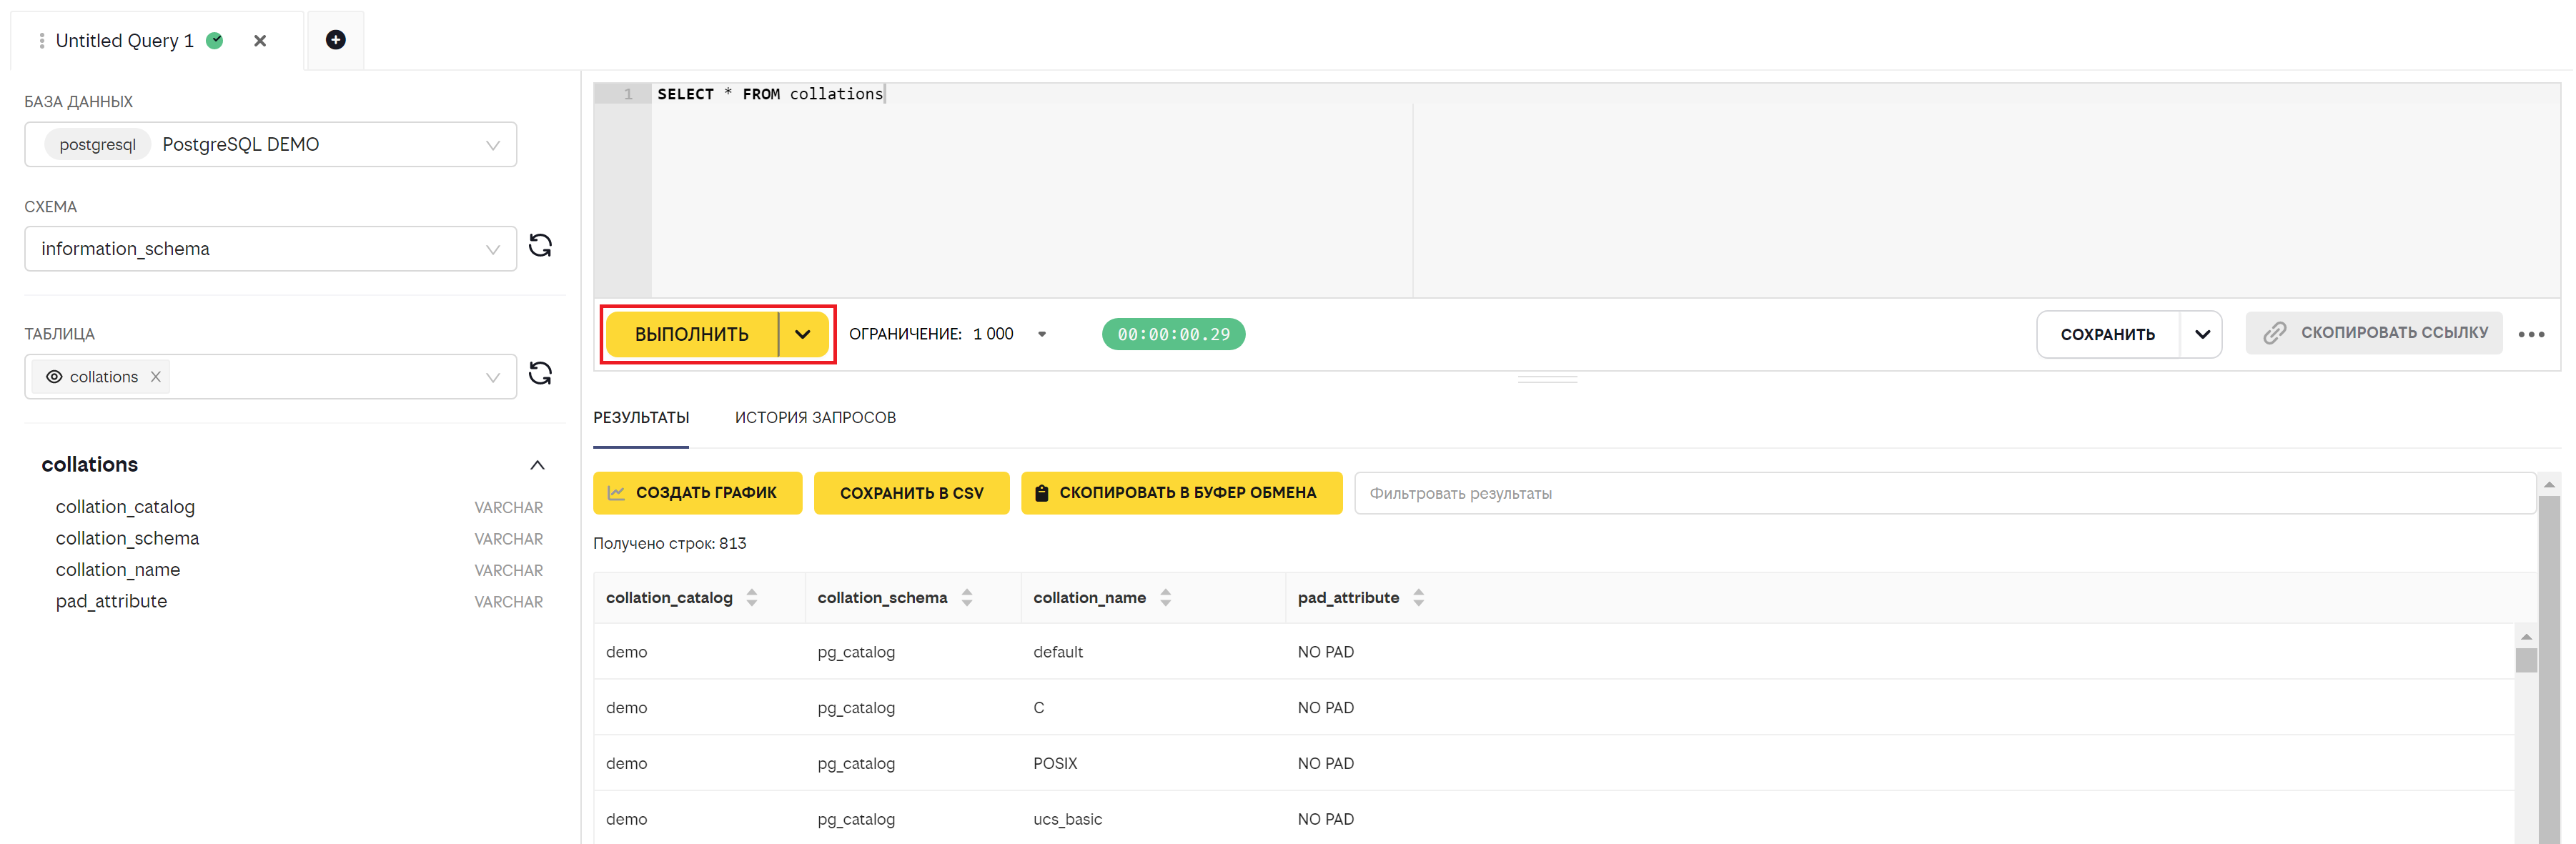Remove collations tag from table selector
2576x844 pixels.
pos(156,377)
